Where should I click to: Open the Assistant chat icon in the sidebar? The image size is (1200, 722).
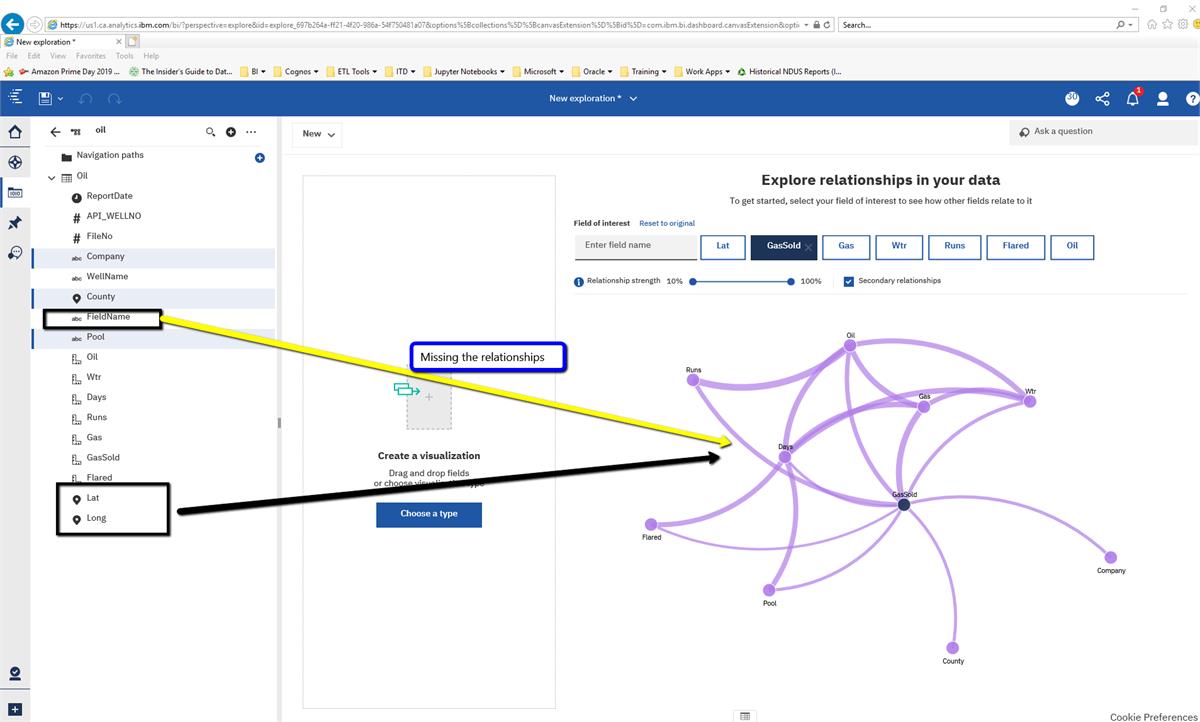15,253
